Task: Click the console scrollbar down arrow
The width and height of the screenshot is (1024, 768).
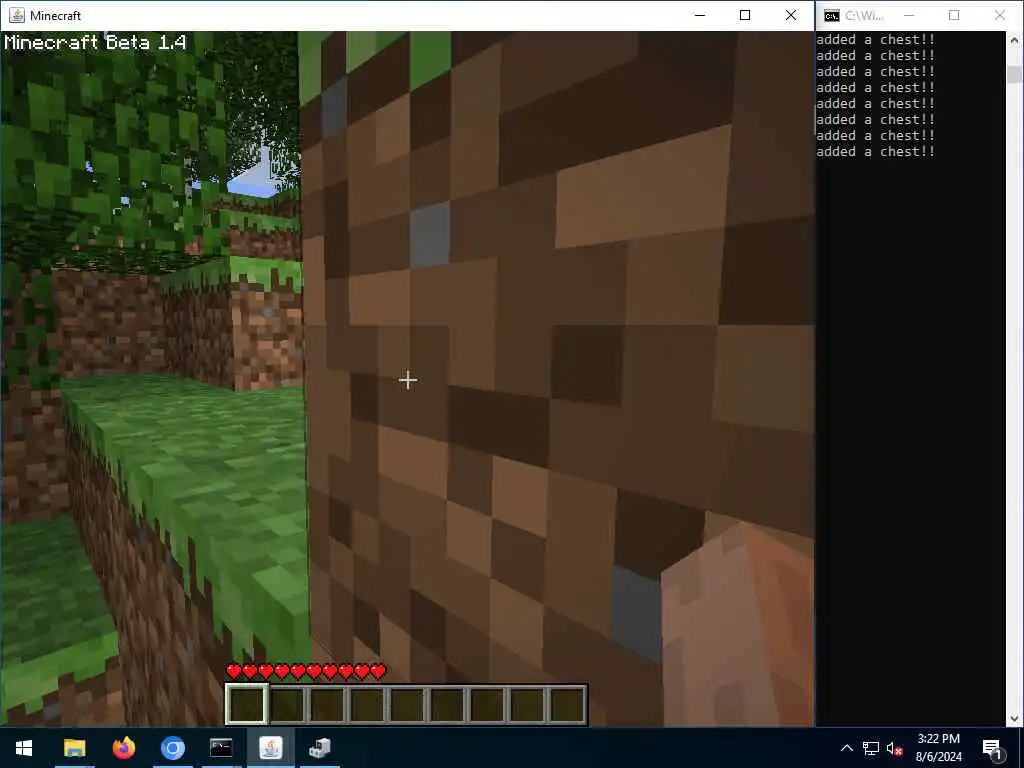Action: point(1014,718)
